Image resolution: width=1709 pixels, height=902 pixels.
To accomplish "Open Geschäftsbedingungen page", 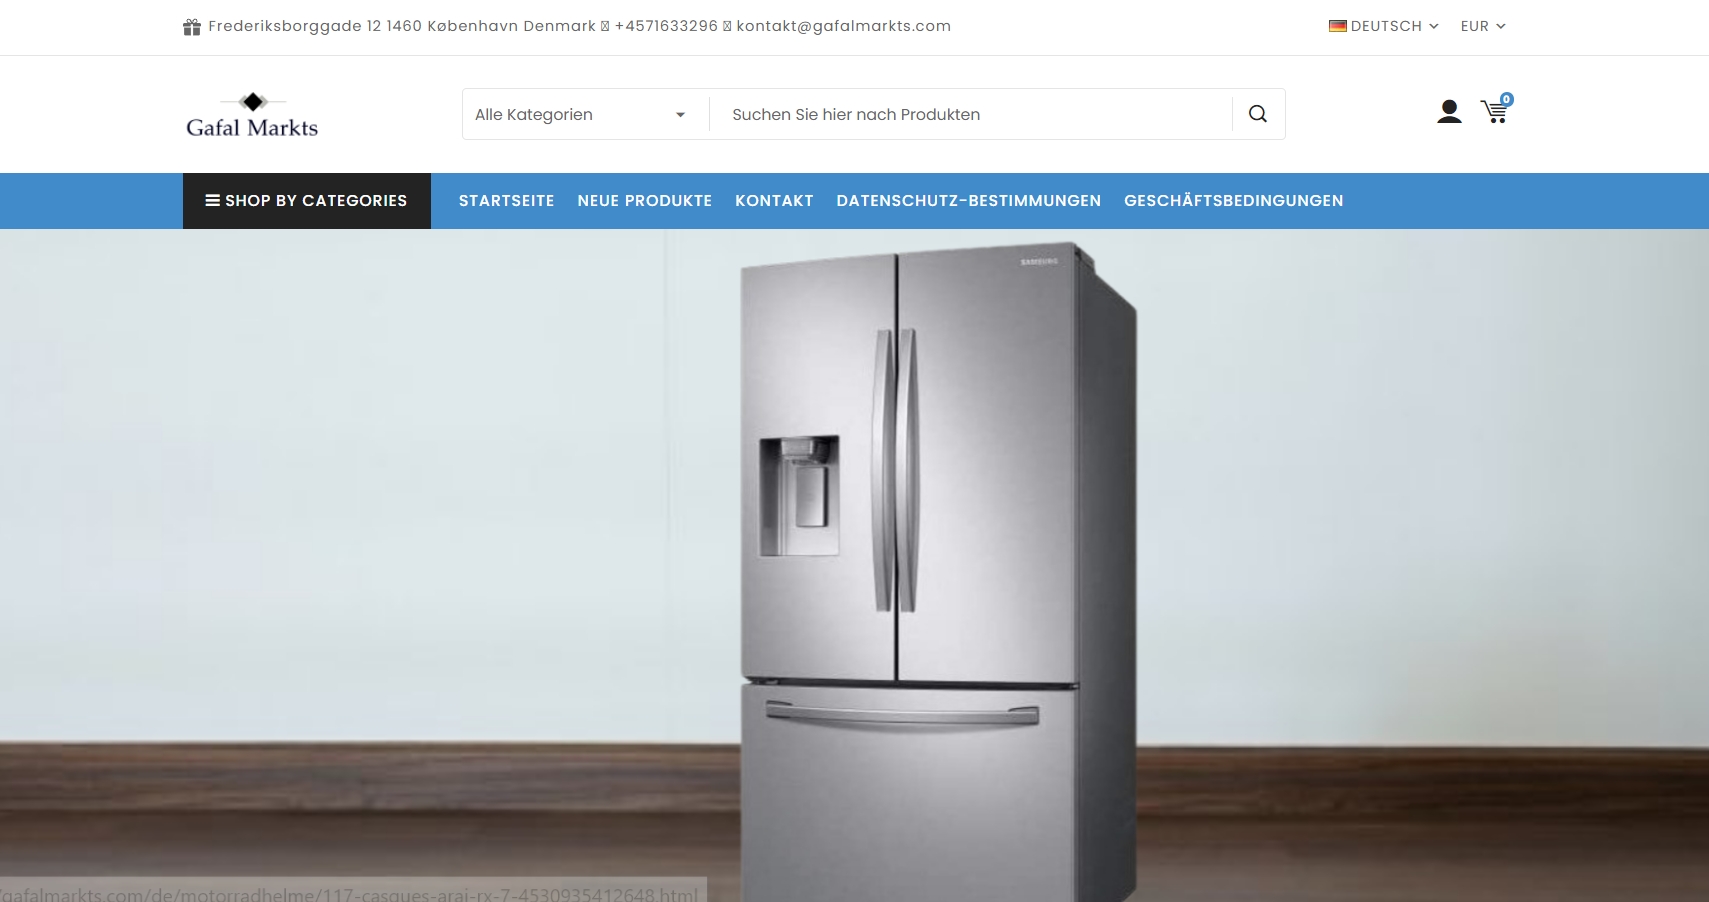I will coord(1234,201).
